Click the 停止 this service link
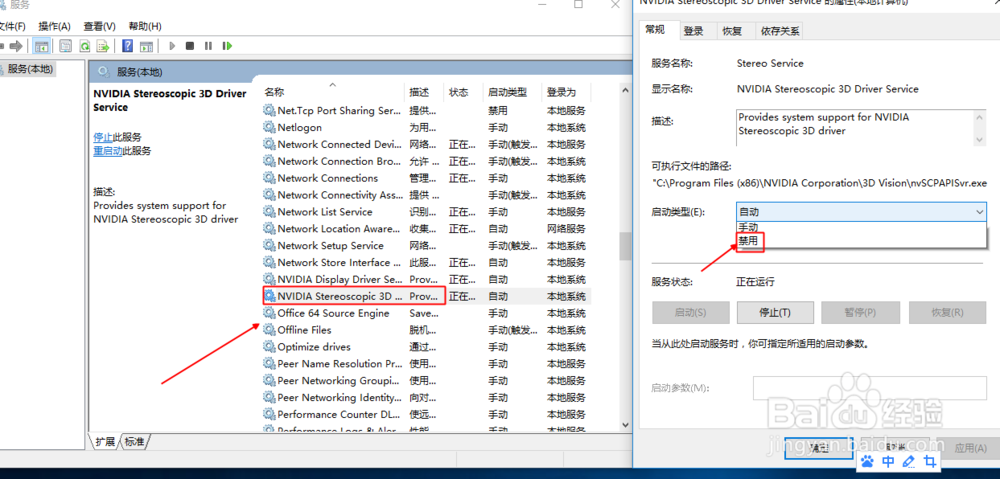The image size is (1000, 479). [103, 137]
